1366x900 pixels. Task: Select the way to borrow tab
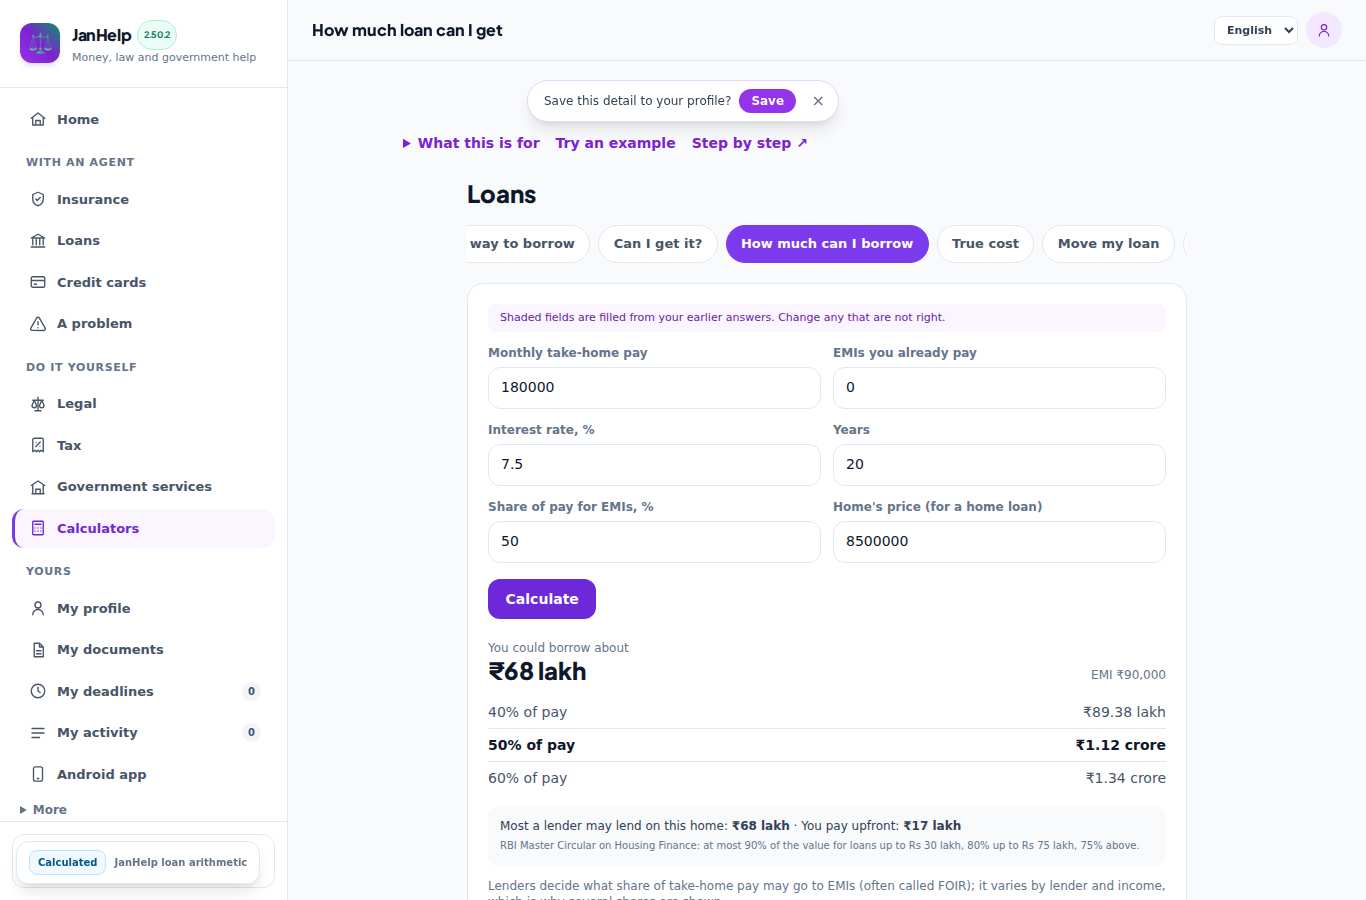[527, 243]
